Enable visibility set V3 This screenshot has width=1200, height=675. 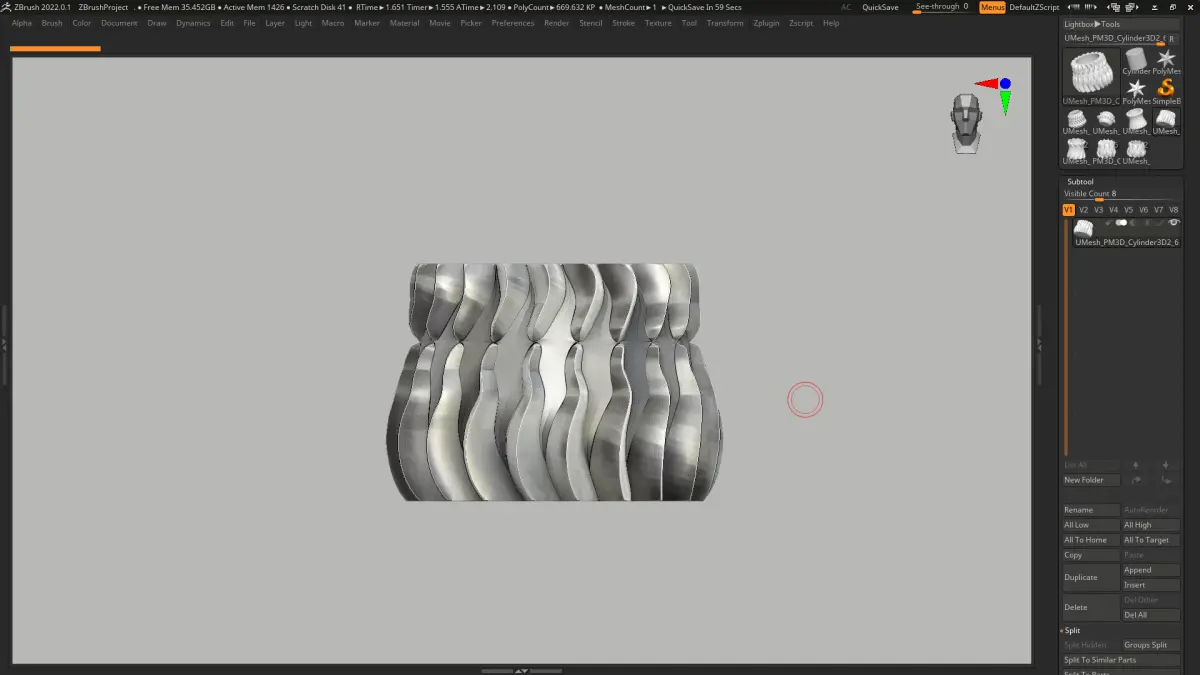(x=1098, y=210)
